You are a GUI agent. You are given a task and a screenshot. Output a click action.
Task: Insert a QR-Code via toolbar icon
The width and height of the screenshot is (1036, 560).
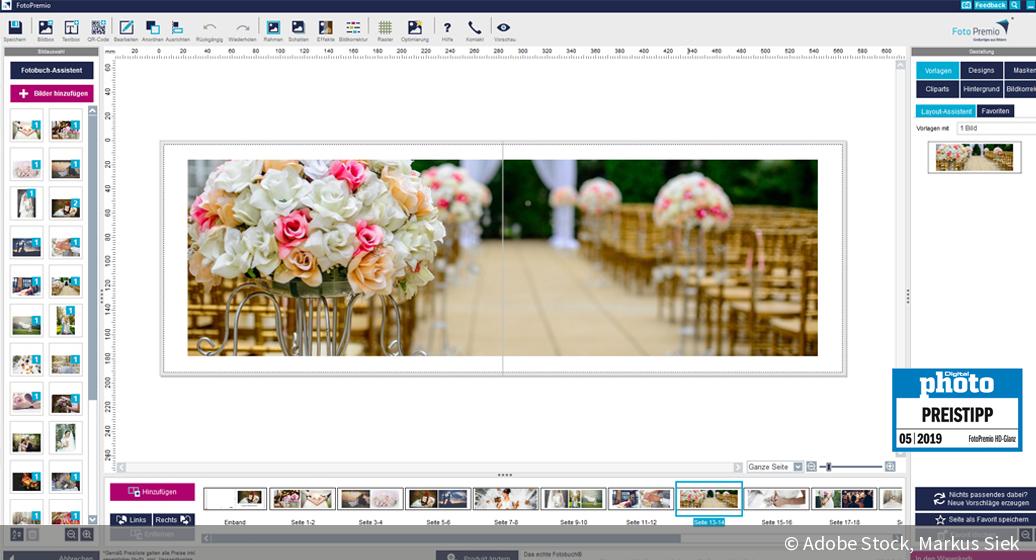point(98,28)
